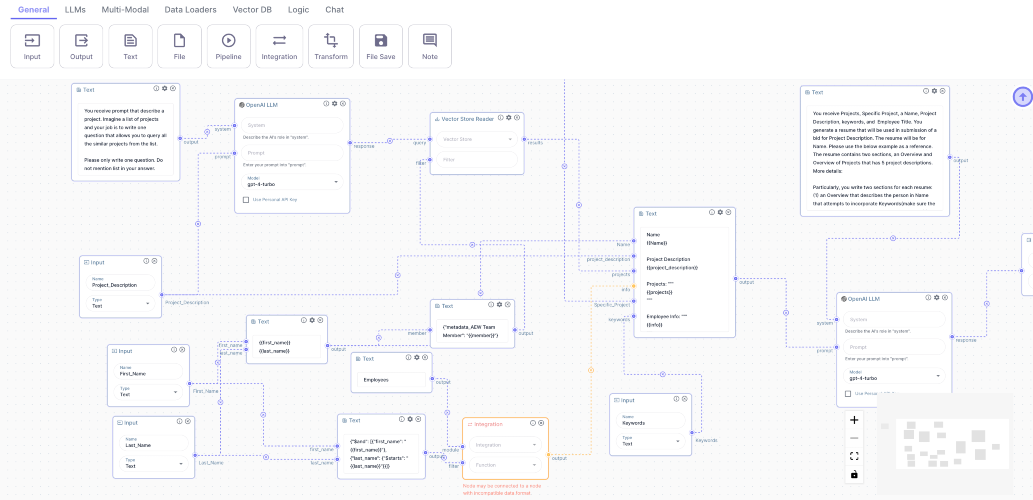The image size is (1033, 500).
Task: Click the text area containing Employees
Action: click(391, 380)
